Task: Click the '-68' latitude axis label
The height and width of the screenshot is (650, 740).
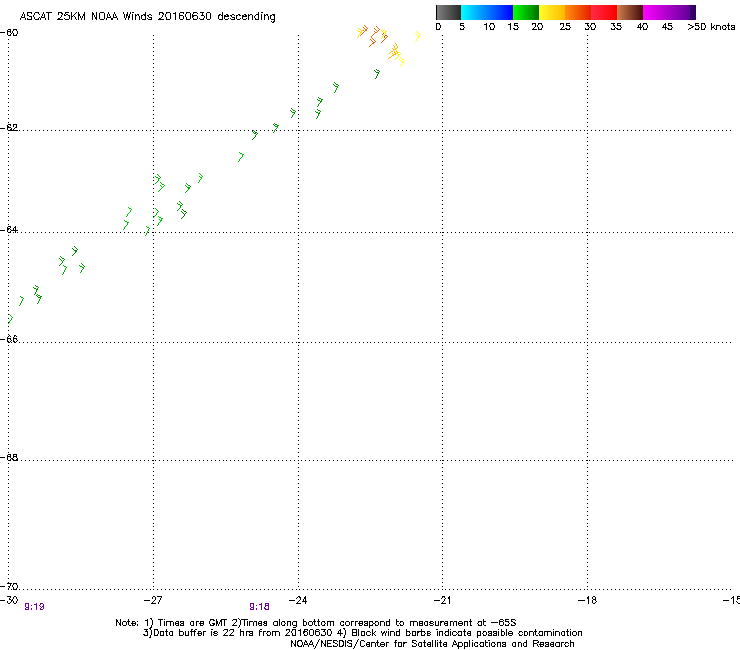Action: point(9,457)
